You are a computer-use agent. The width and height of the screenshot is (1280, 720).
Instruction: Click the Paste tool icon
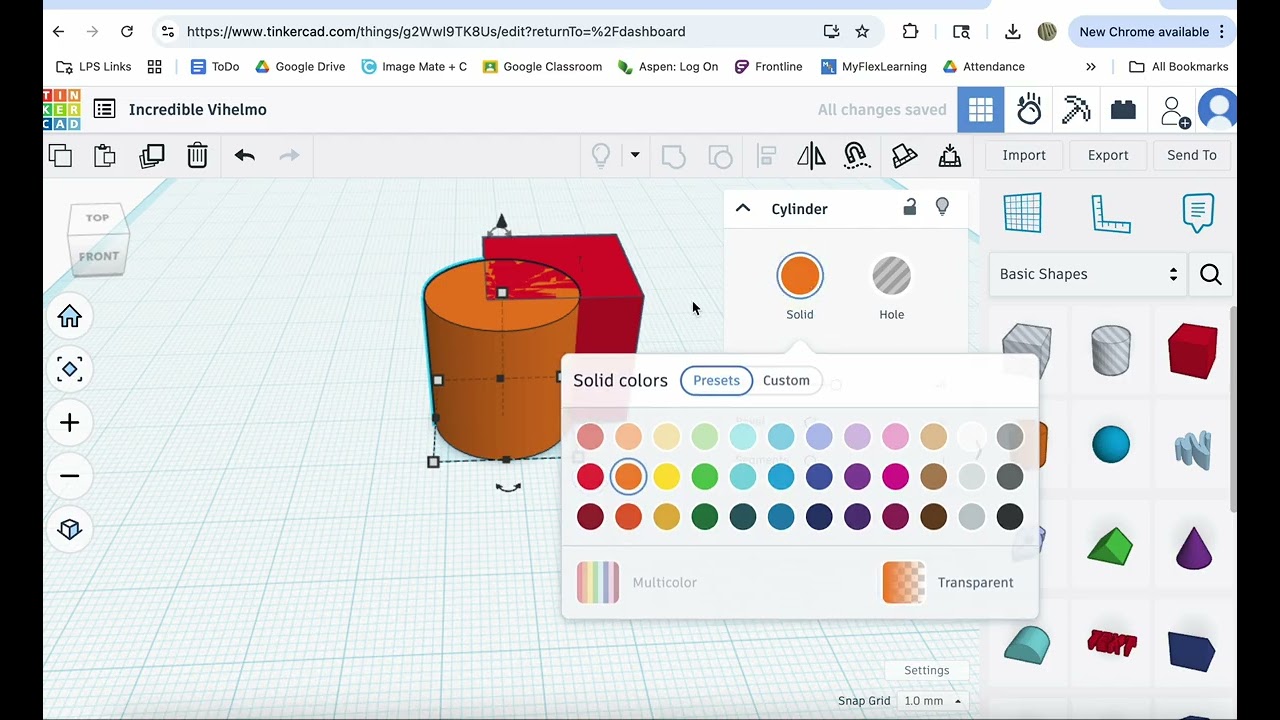[x=105, y=155]
